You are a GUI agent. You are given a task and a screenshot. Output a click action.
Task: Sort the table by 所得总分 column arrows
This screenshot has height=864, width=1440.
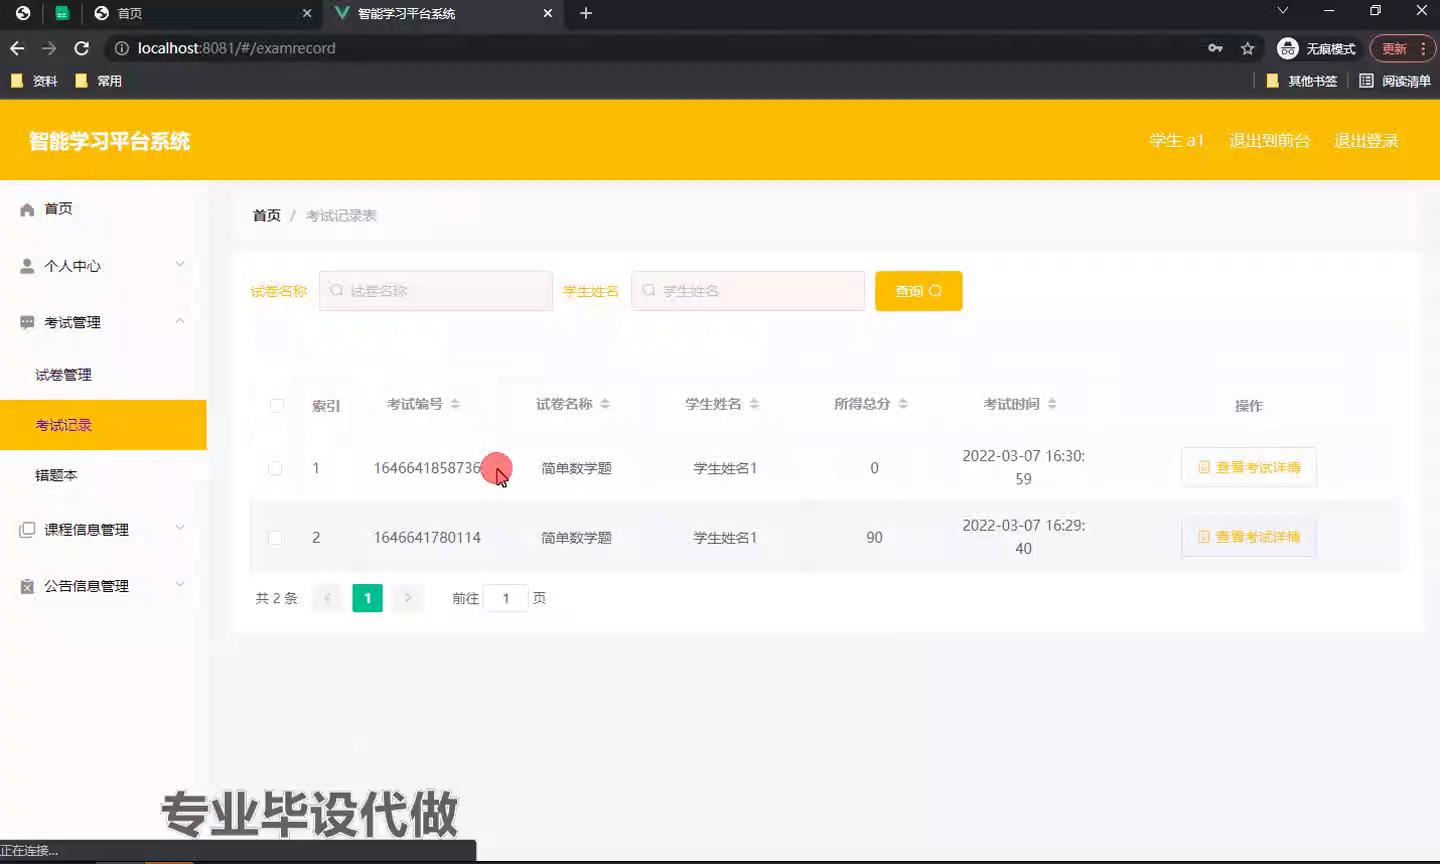[903, 404]
